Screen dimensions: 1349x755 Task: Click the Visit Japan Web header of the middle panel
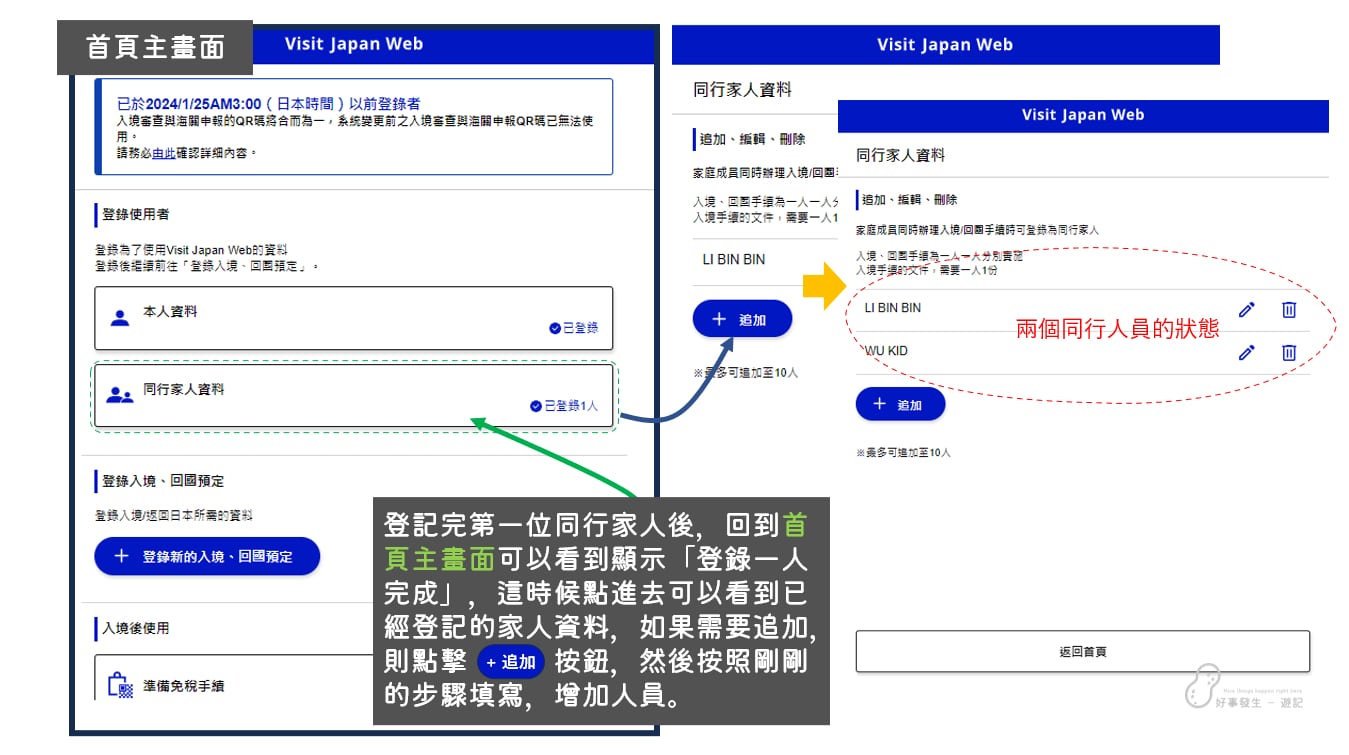pyautogui.click(x=945, y=45)
